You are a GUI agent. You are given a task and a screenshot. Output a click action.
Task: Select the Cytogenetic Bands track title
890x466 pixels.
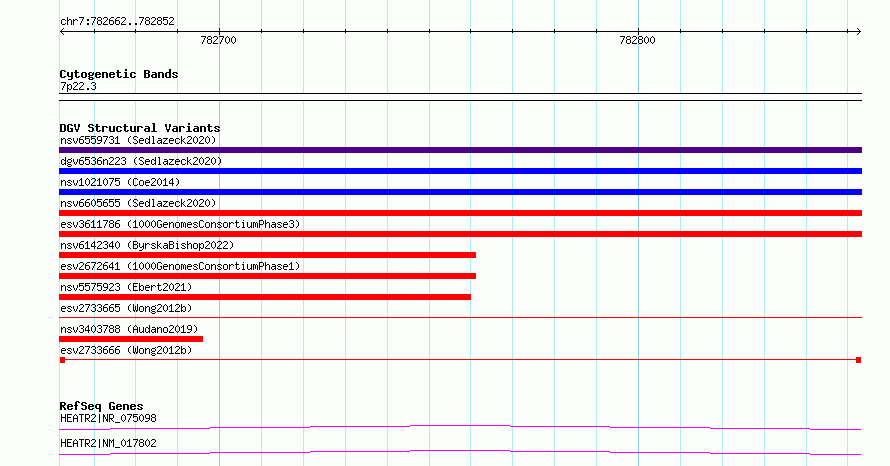point(119,74)
